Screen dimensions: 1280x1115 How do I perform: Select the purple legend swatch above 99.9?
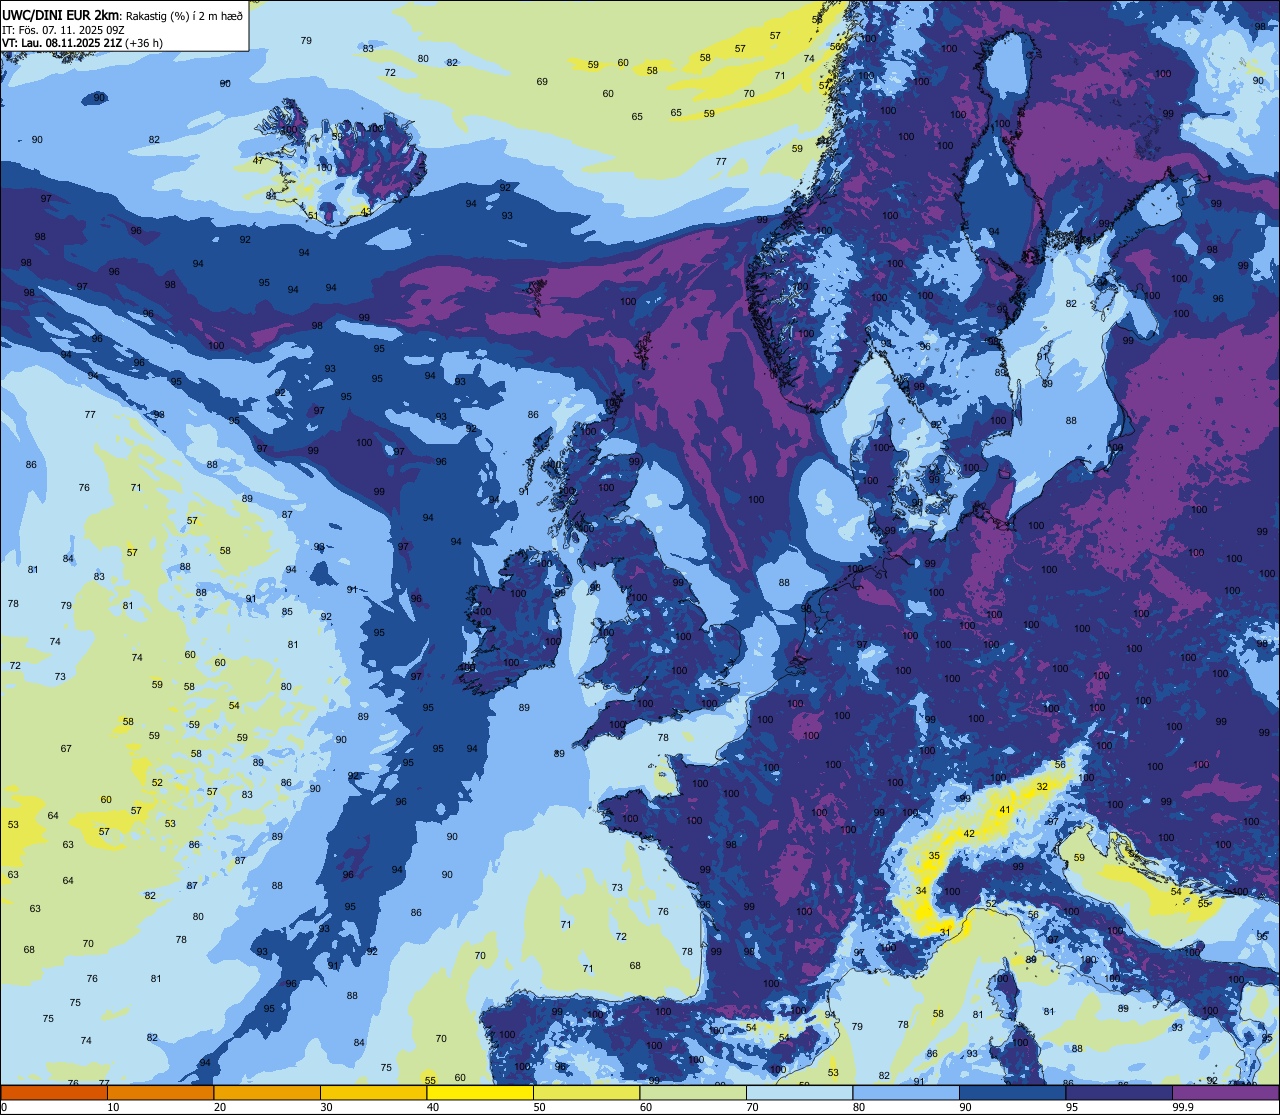[x=1225, y=1092]
